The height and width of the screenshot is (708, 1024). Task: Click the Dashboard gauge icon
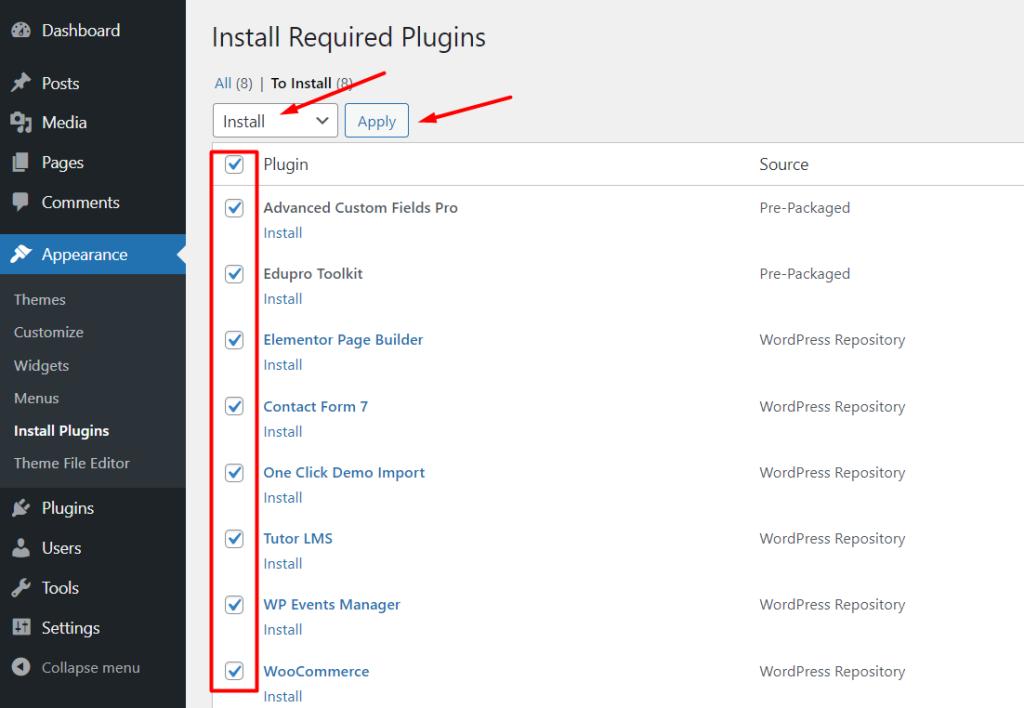point(21,30)
